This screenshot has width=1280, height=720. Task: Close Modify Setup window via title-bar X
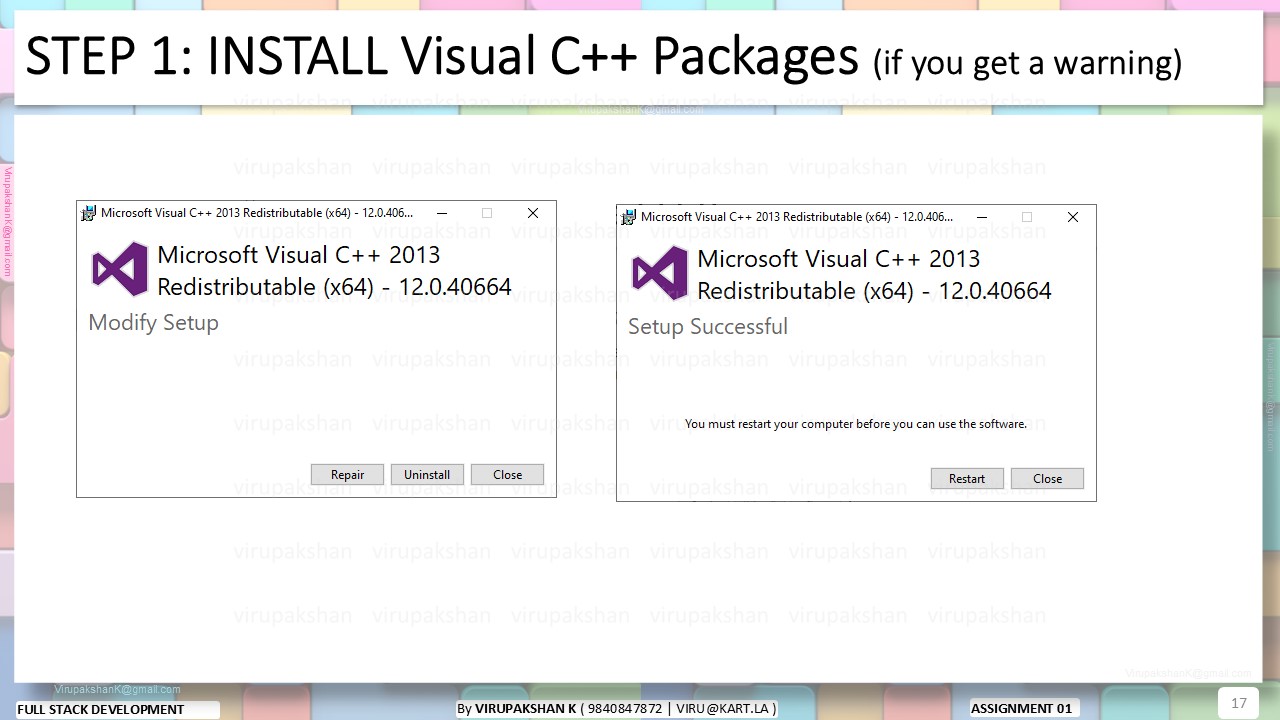533,213
